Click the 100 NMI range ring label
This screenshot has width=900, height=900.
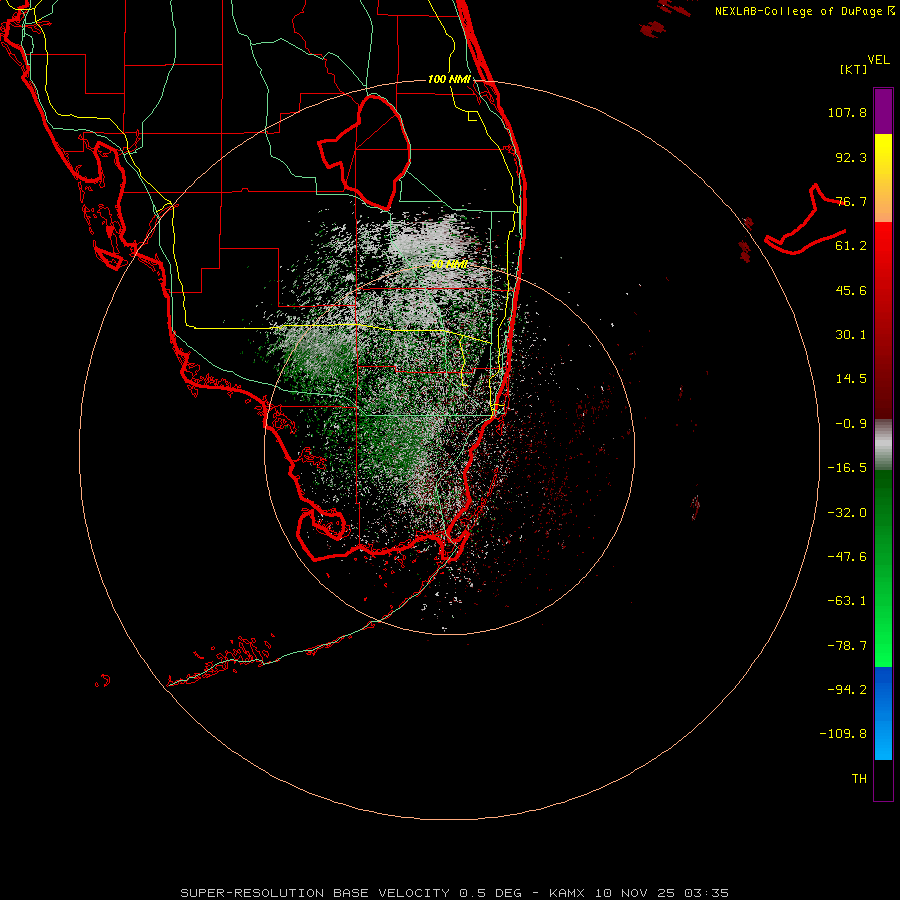(449, 79)
